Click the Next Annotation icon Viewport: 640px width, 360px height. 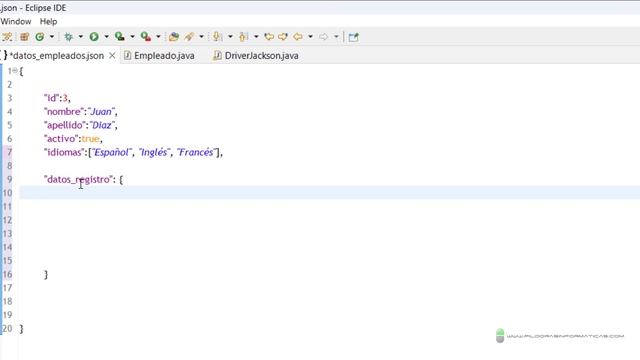pos(218,37)
